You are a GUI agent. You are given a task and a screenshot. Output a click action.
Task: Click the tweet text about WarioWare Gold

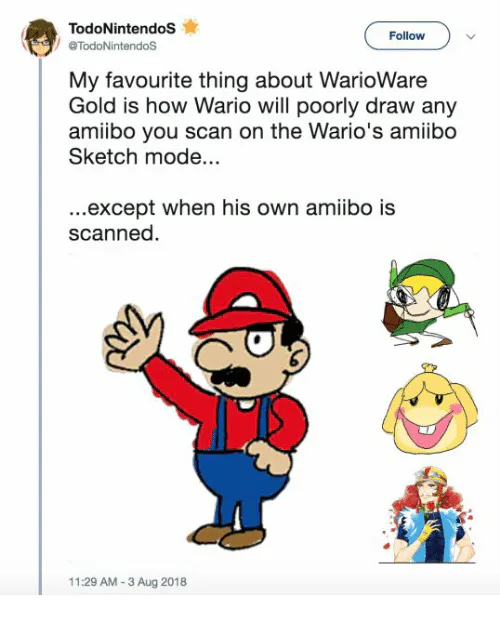click(x=262, y=119)
